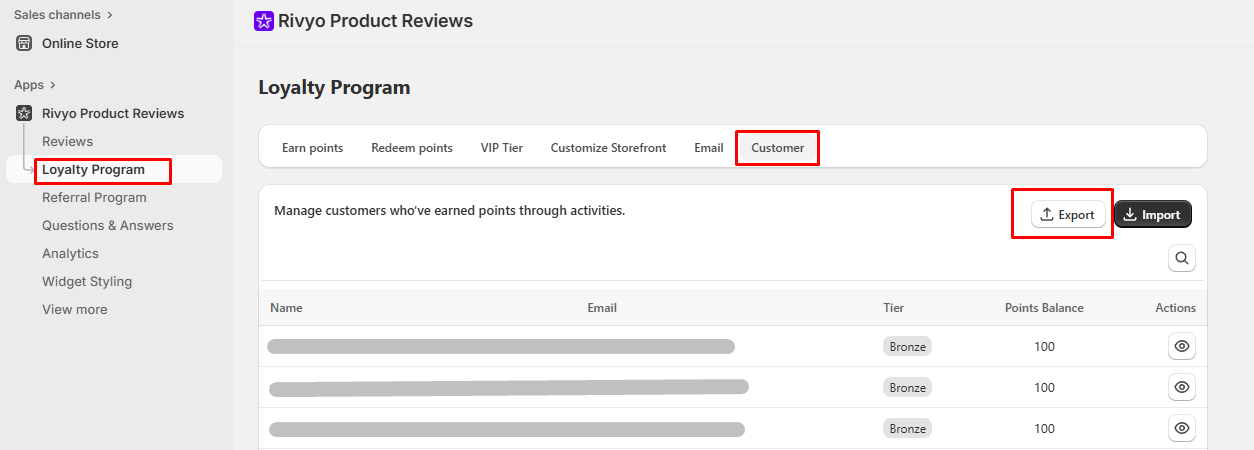1254x450 pixels.
Task: Select the Customize Storefront tab
Action: pyautogui.click(x=608, y=148)
